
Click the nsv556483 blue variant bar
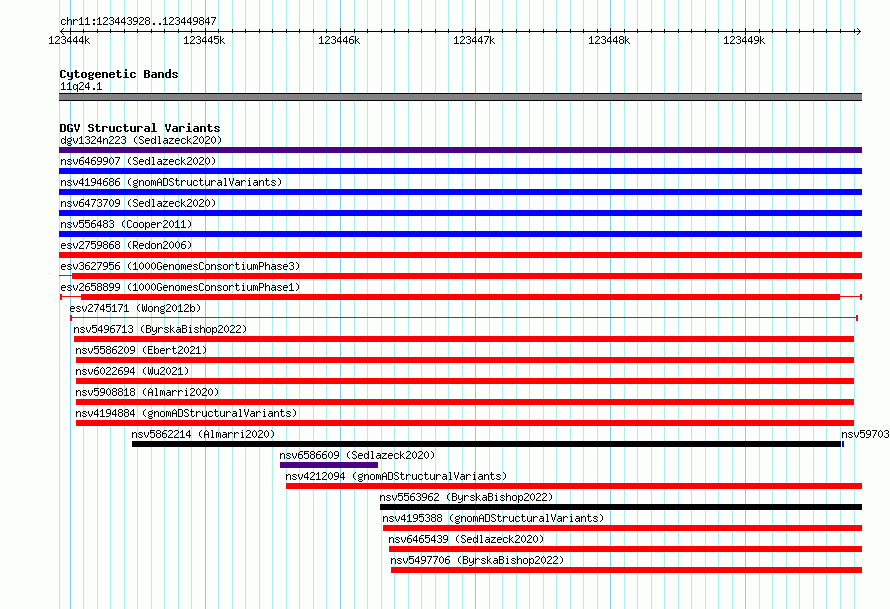point(460,234)
